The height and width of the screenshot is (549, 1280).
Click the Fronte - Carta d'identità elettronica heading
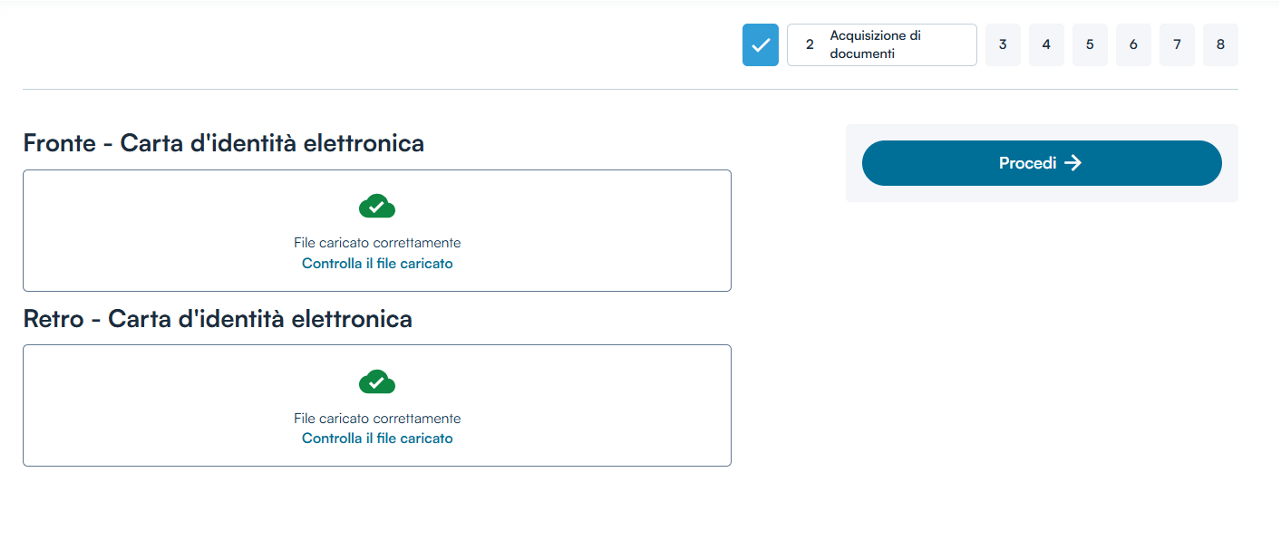[223, 143]
